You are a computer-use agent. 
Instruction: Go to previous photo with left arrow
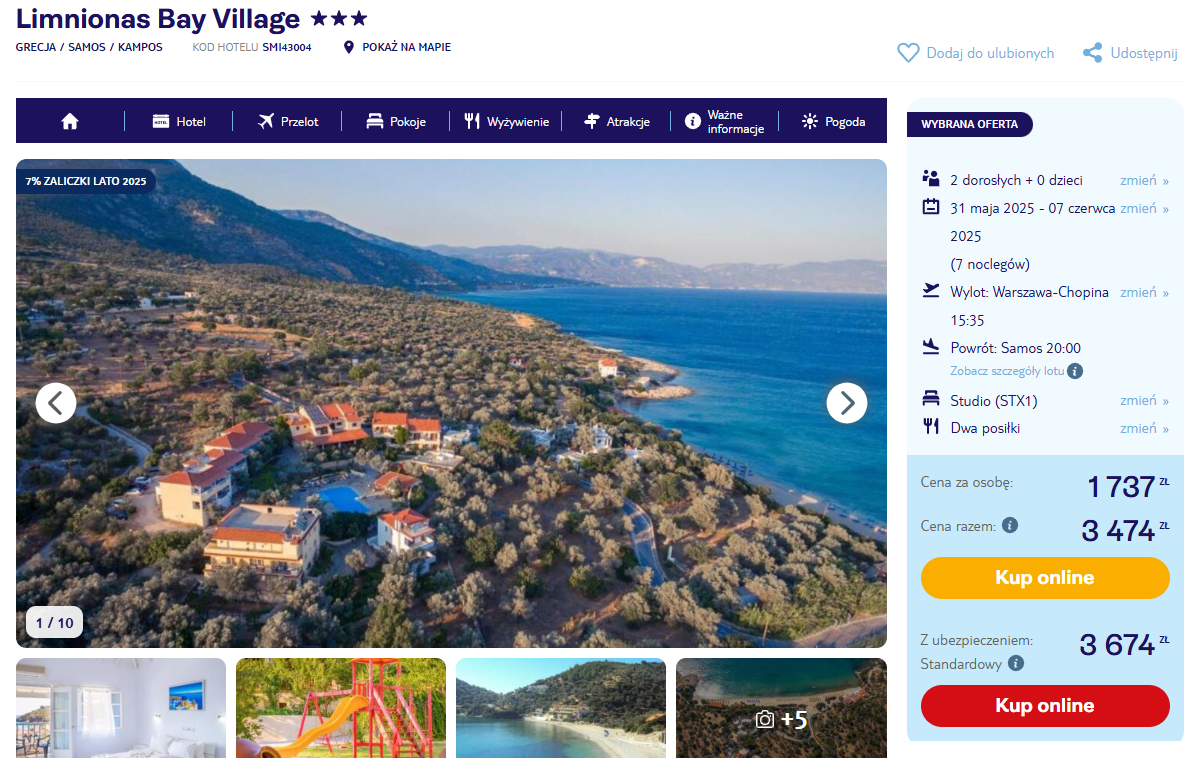point(56,403)
